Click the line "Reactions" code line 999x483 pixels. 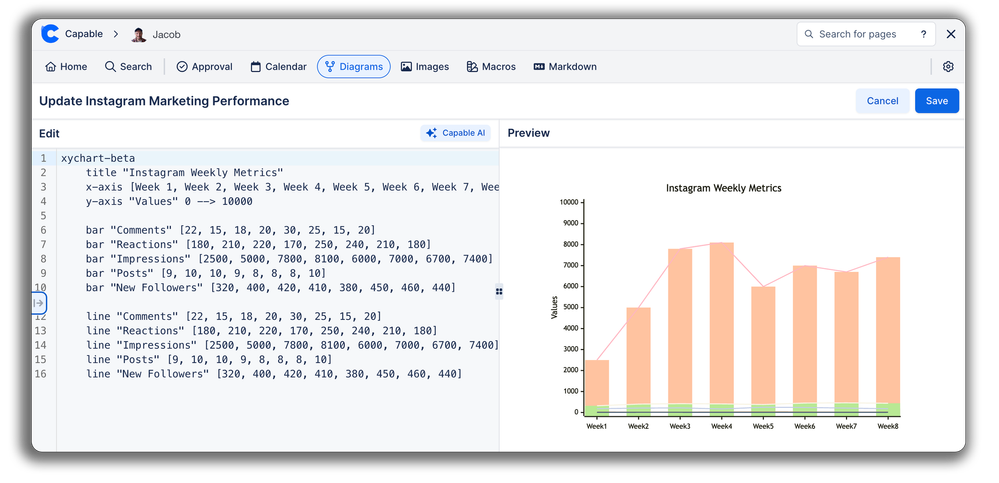pos(262,331)
